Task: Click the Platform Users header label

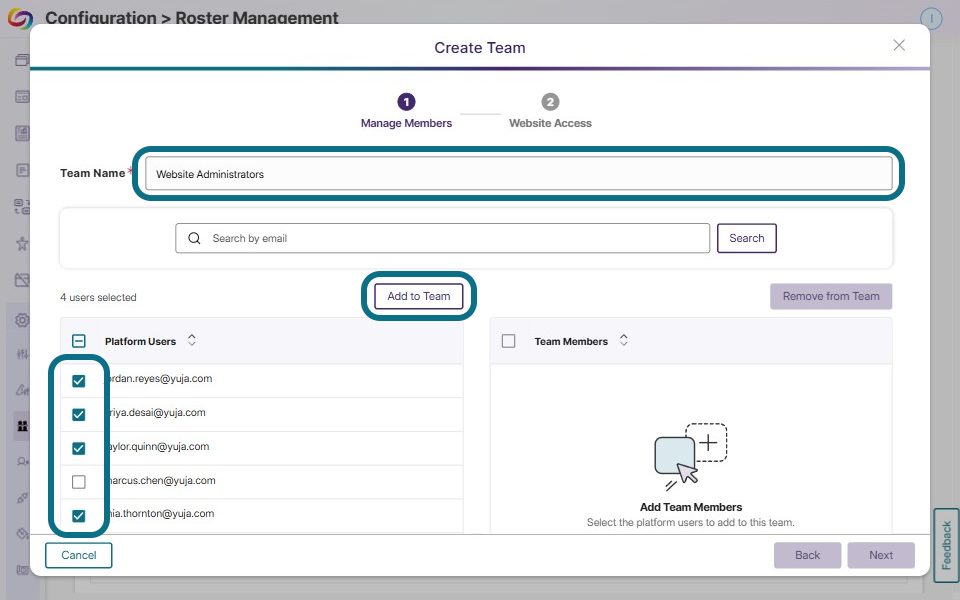Action: pos(140,342)
